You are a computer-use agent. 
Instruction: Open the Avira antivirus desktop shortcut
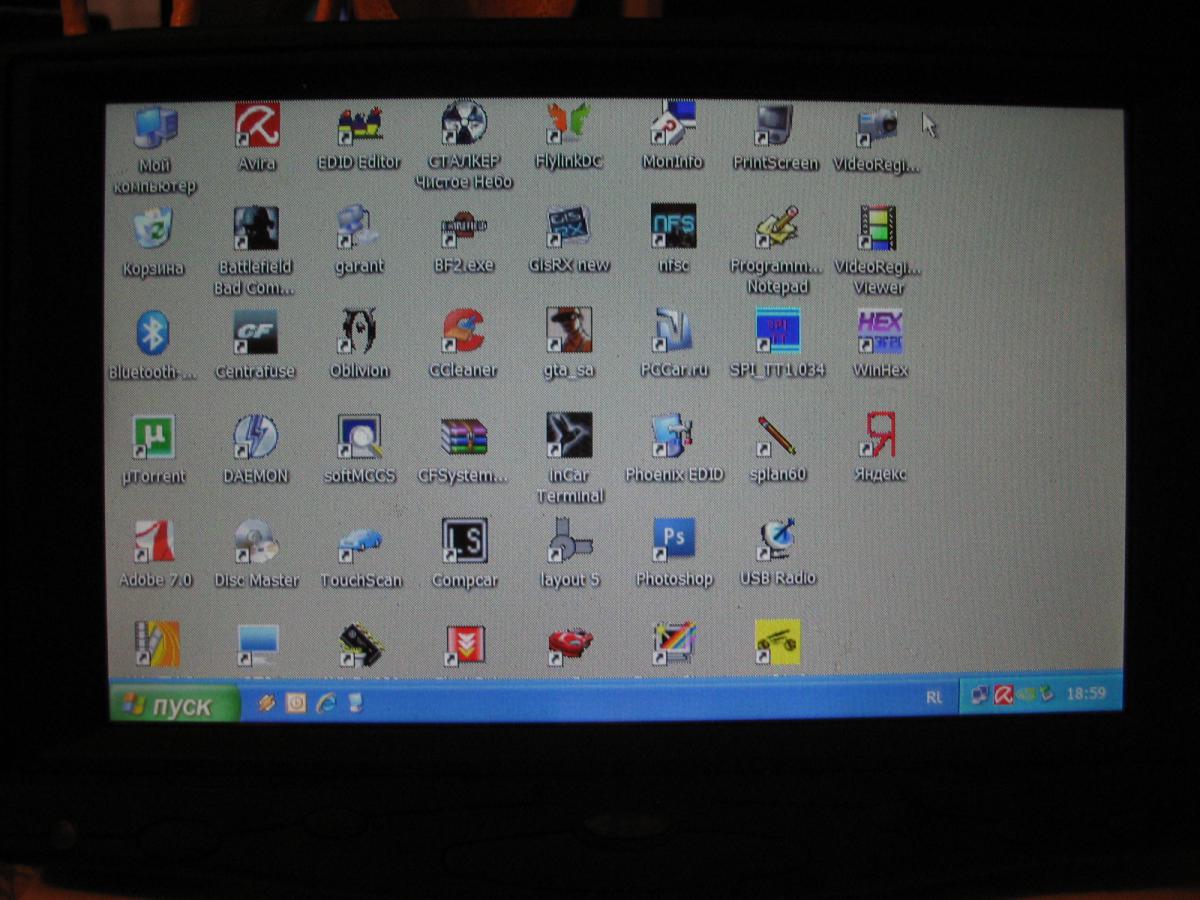click(x=257, y=127)
